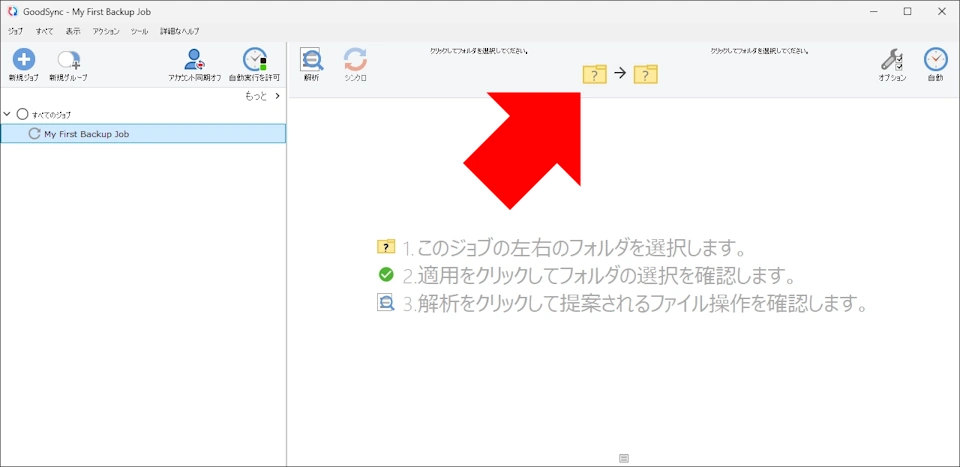Expand もっと more toolbar chevron

(277, 96)
